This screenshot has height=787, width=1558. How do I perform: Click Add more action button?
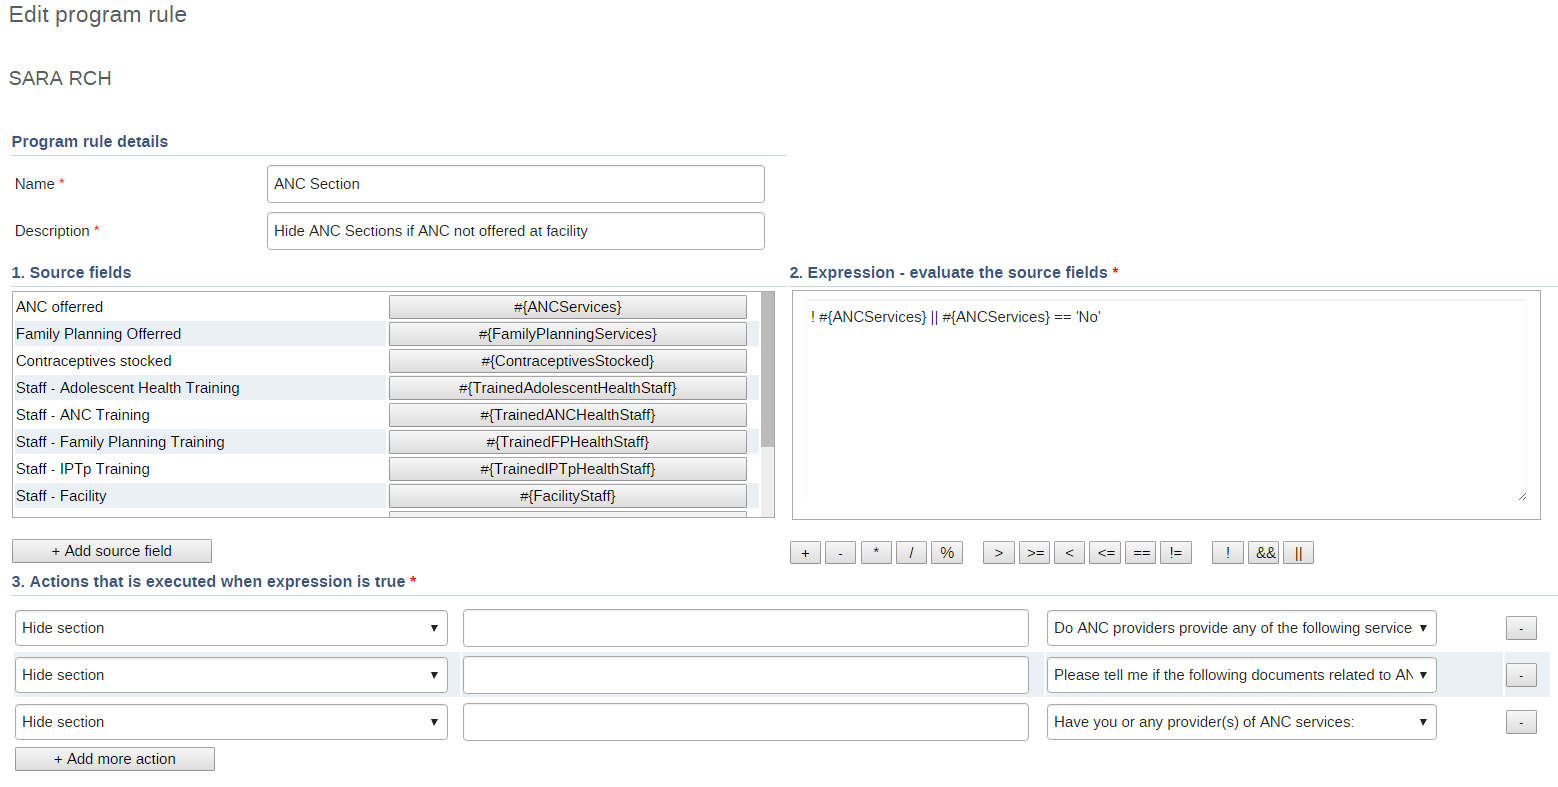(115, 759)
